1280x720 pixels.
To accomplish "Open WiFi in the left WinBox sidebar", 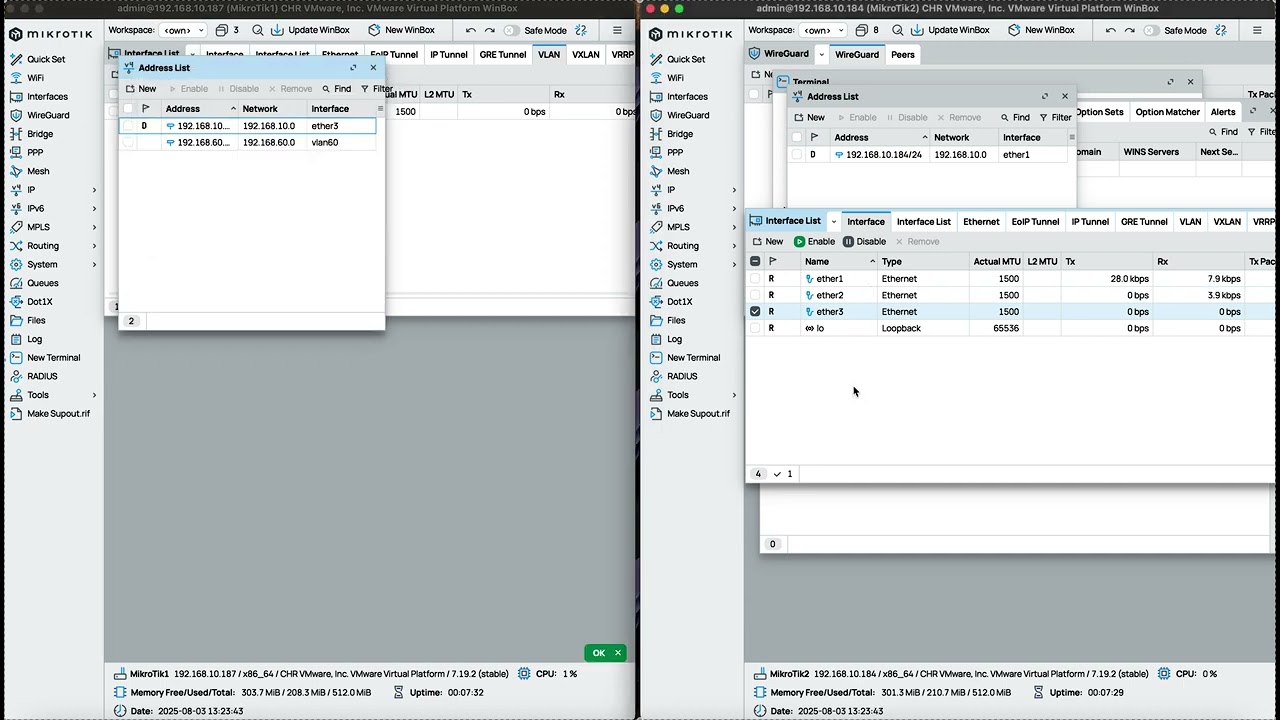I will [x=35, y=78].
